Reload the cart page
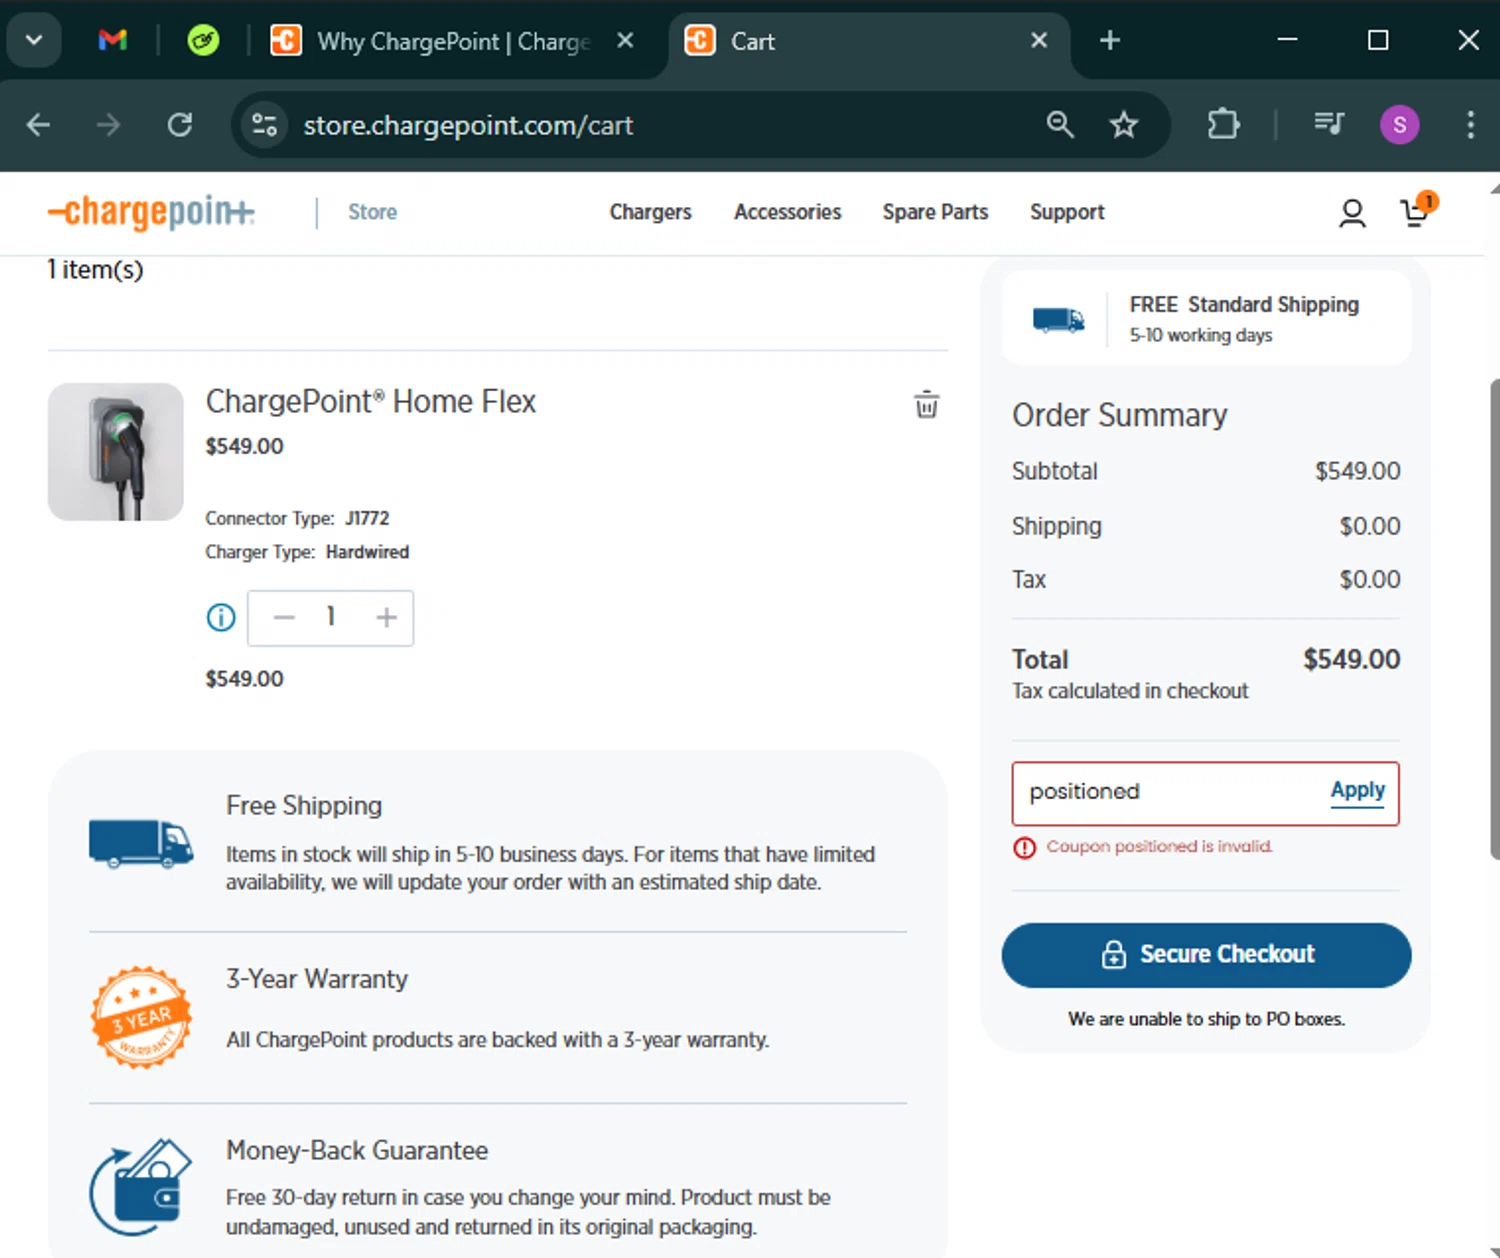The width and height of the screenshot is (1500, 1258). (x=180, y=125)
